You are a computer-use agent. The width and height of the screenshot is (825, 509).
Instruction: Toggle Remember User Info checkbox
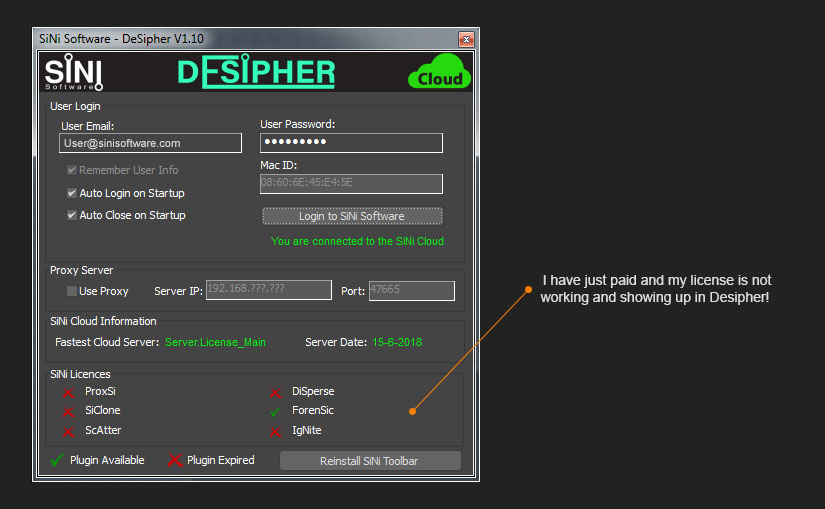(72, 170)
